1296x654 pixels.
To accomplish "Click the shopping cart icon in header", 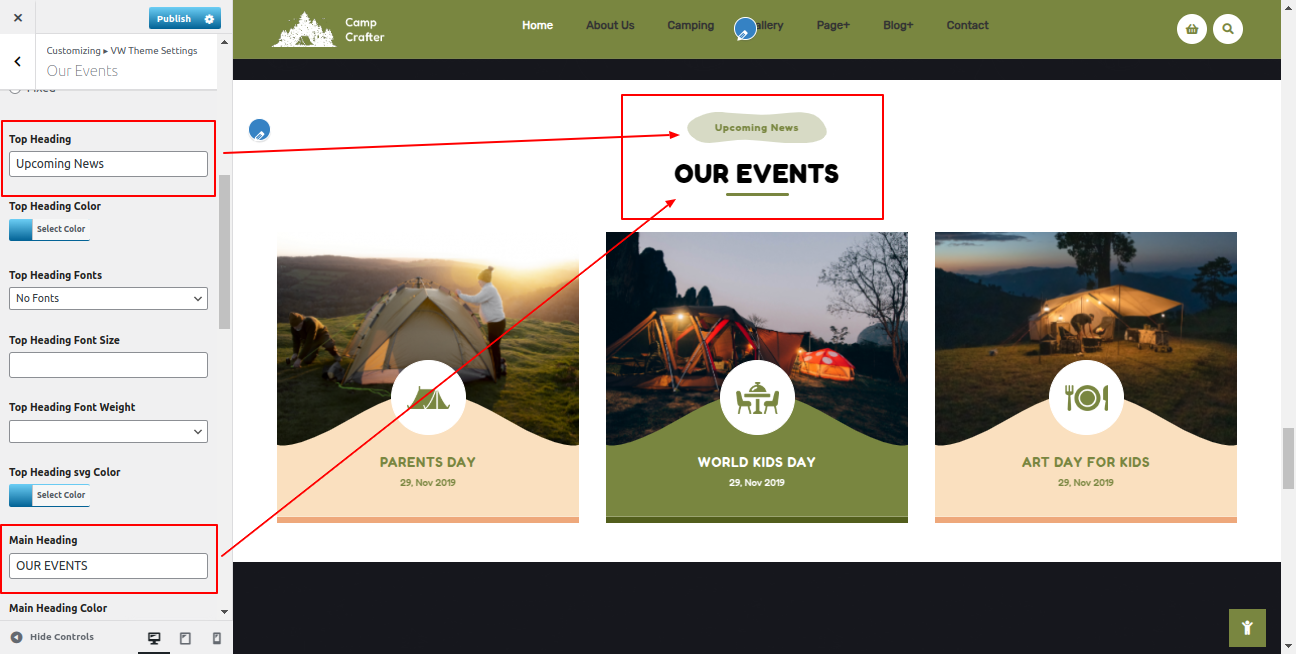I will tap(1191, 29).
